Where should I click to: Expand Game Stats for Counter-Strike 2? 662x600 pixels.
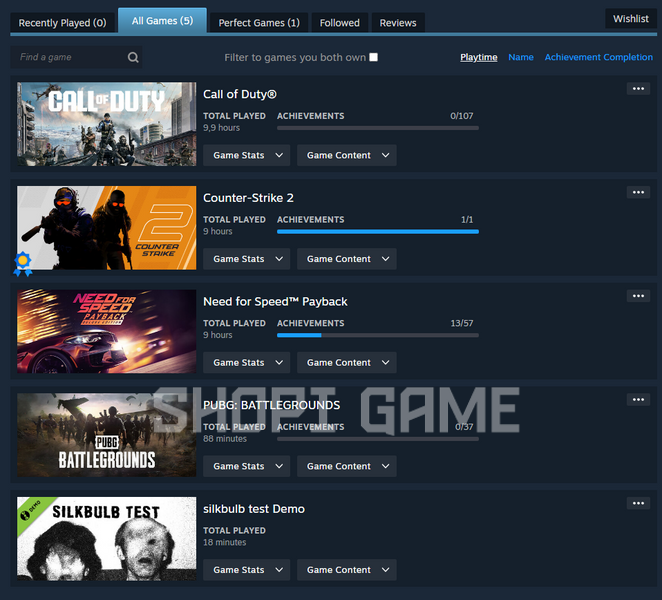pyautogui.click(x=247, y=259)
